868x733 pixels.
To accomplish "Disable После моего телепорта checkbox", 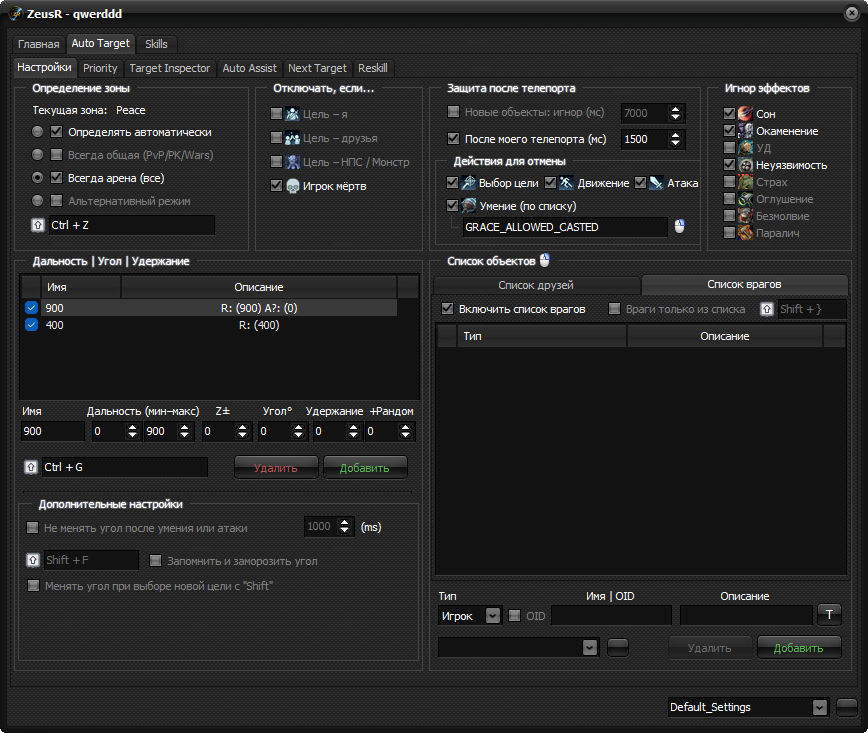I will click(453, 138).
